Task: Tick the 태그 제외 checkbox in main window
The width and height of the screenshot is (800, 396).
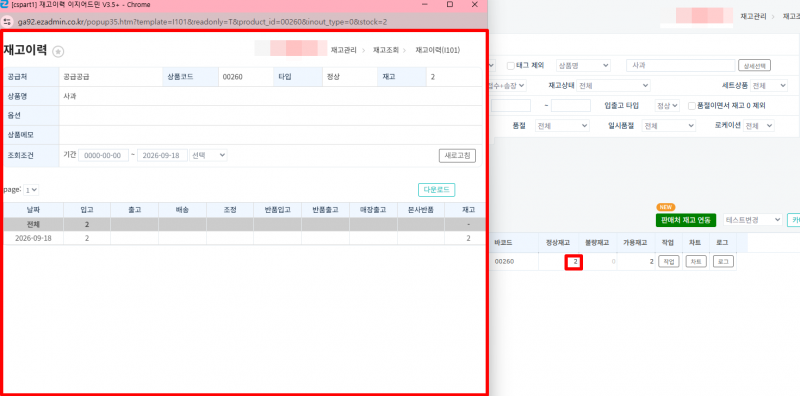Action: (x=511, y=65)
